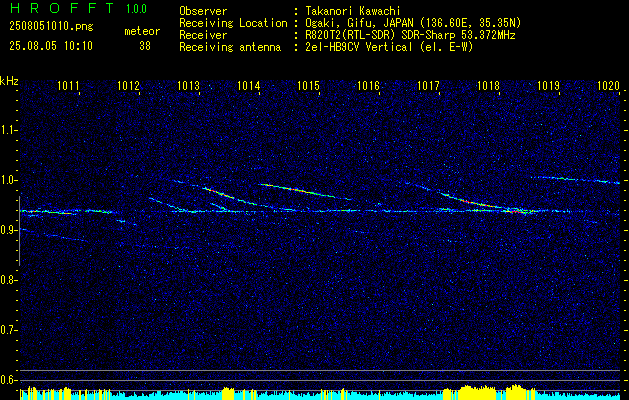Click the Ogaki, Gifu, JAPAN location text
The width and height of the screenshot is (629, 400).
click(x=413, y=23)
